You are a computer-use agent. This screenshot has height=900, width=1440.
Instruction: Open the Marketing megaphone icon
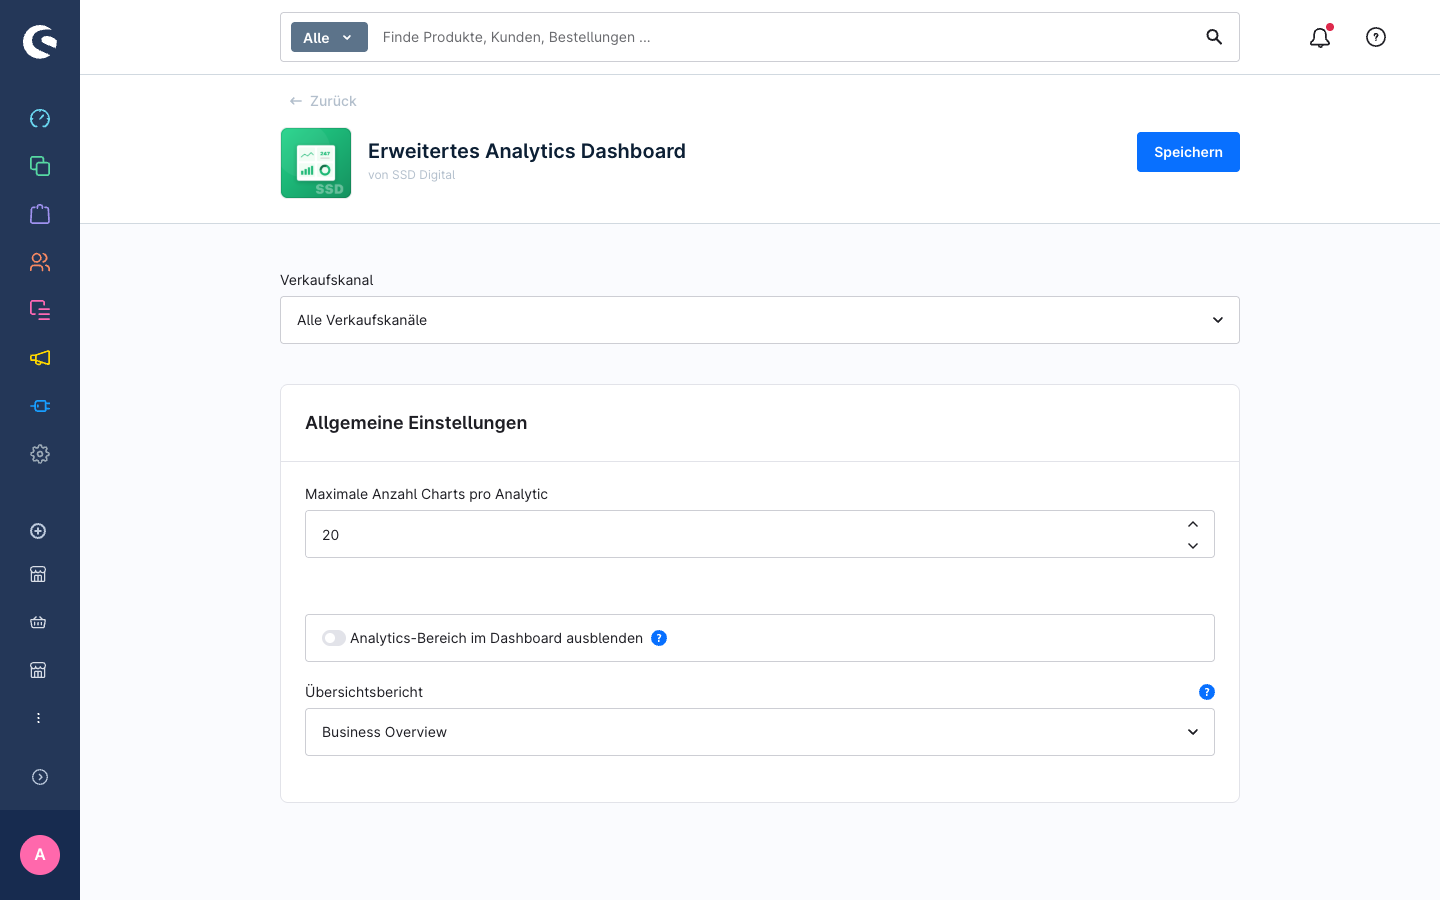click(x=40, y=358)
